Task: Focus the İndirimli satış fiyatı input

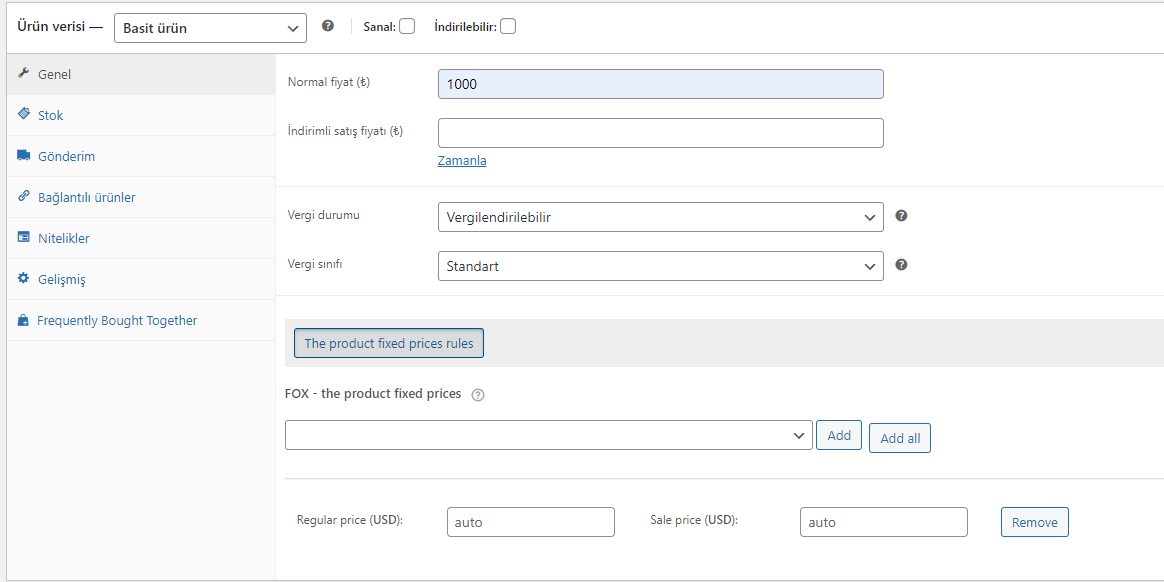Action: [x=661, y=133]
